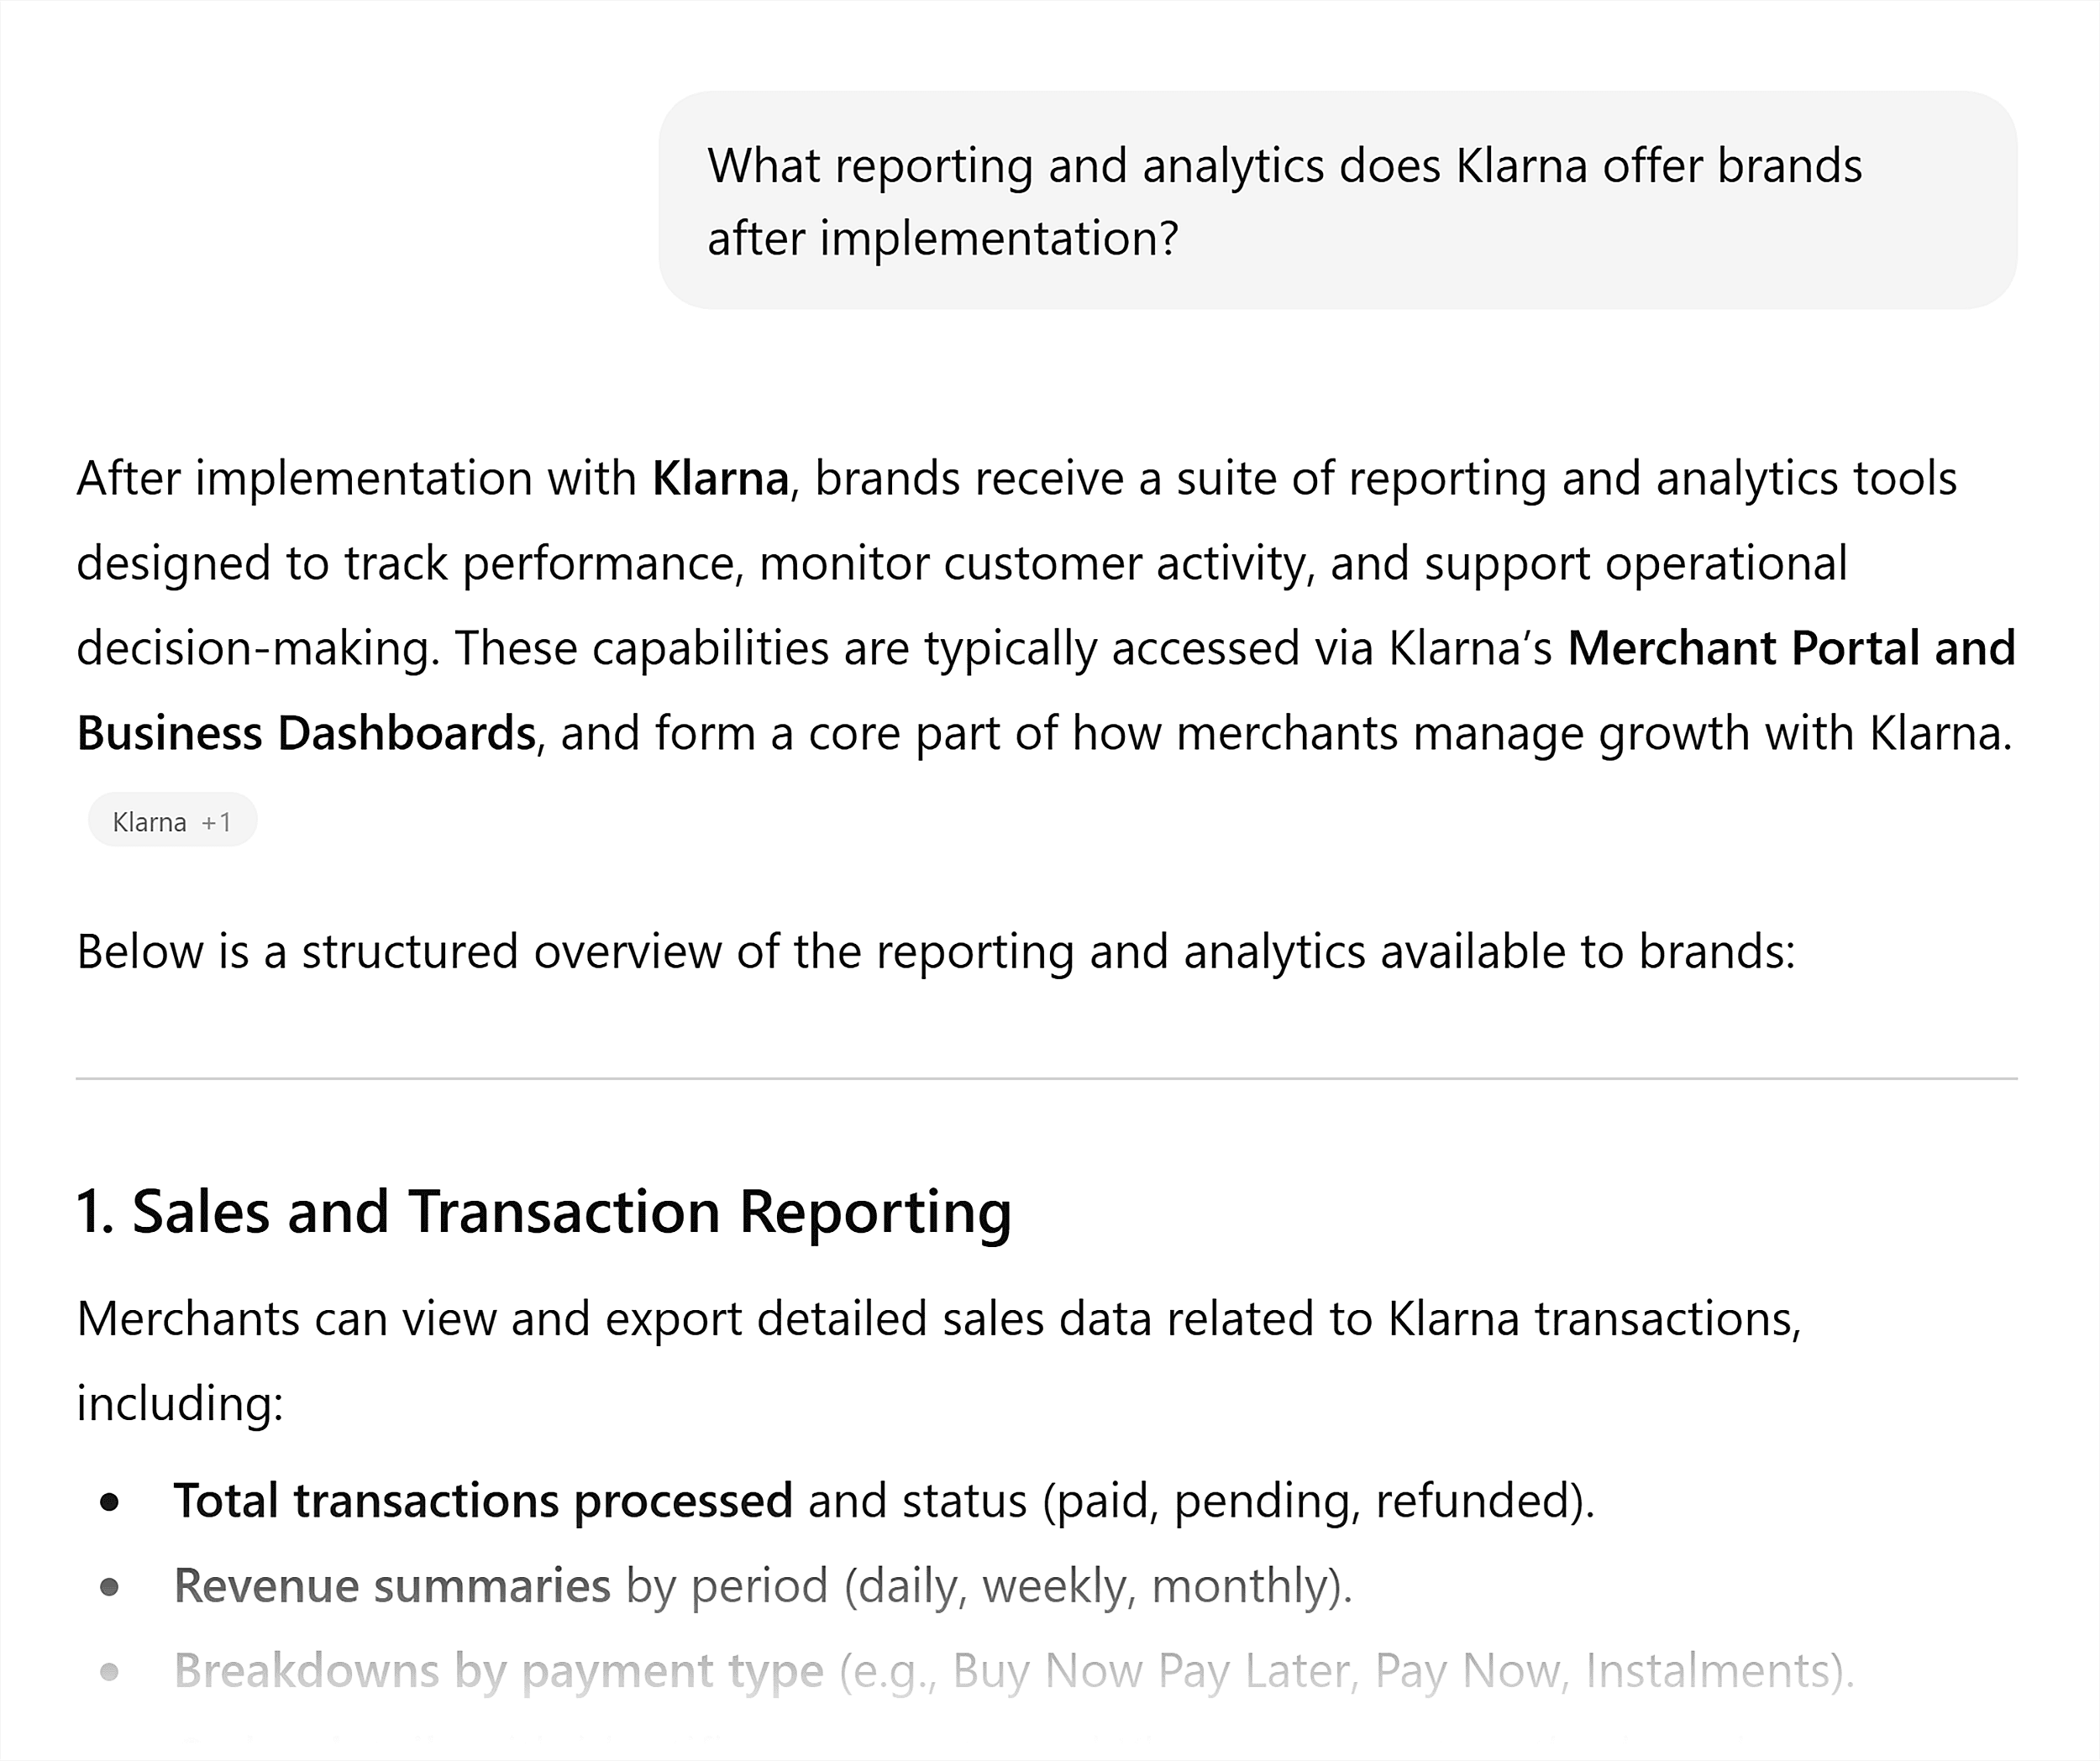Click the word decision-making in the intro paragraph
The width and height of the screenshot is (2100, 1761).
click(257, 648)
